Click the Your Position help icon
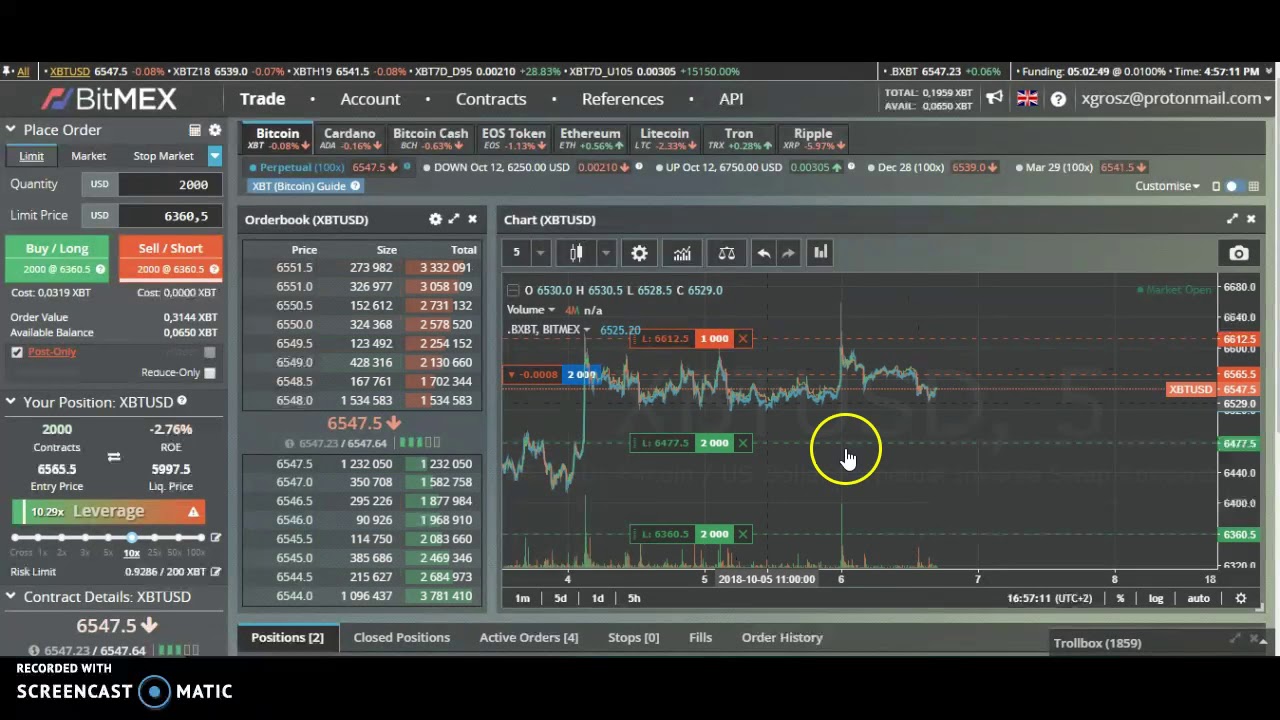Screen dimensions: 1280x720 pos(182,401)
